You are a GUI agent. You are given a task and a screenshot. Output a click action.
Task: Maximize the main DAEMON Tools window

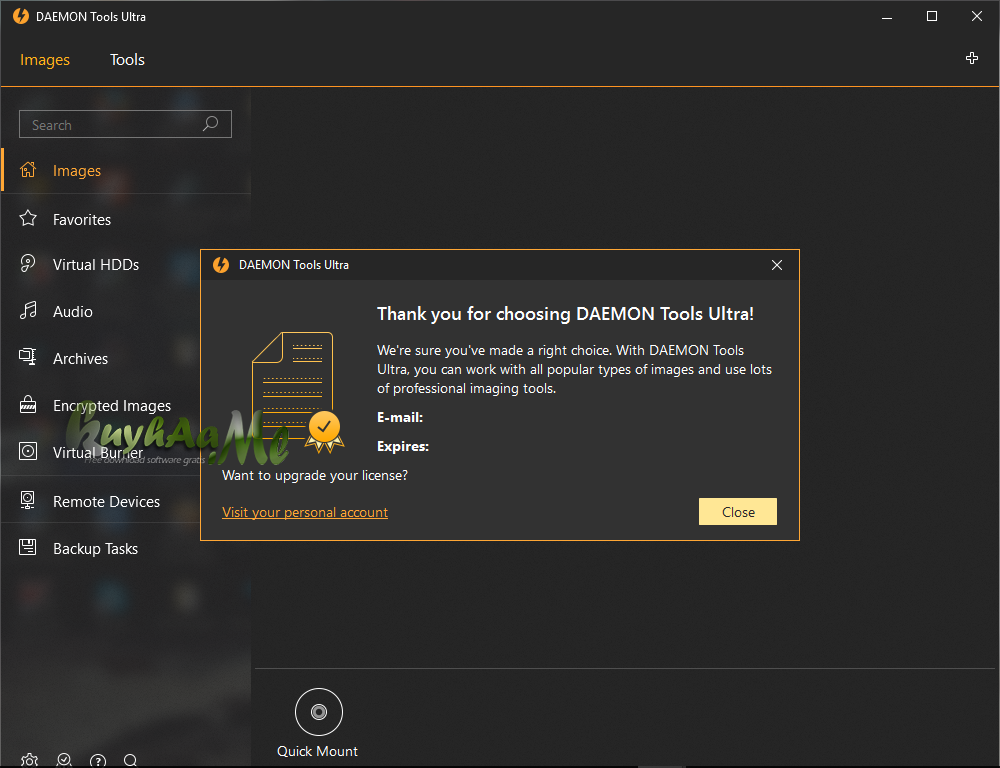[x=932, y=17]
